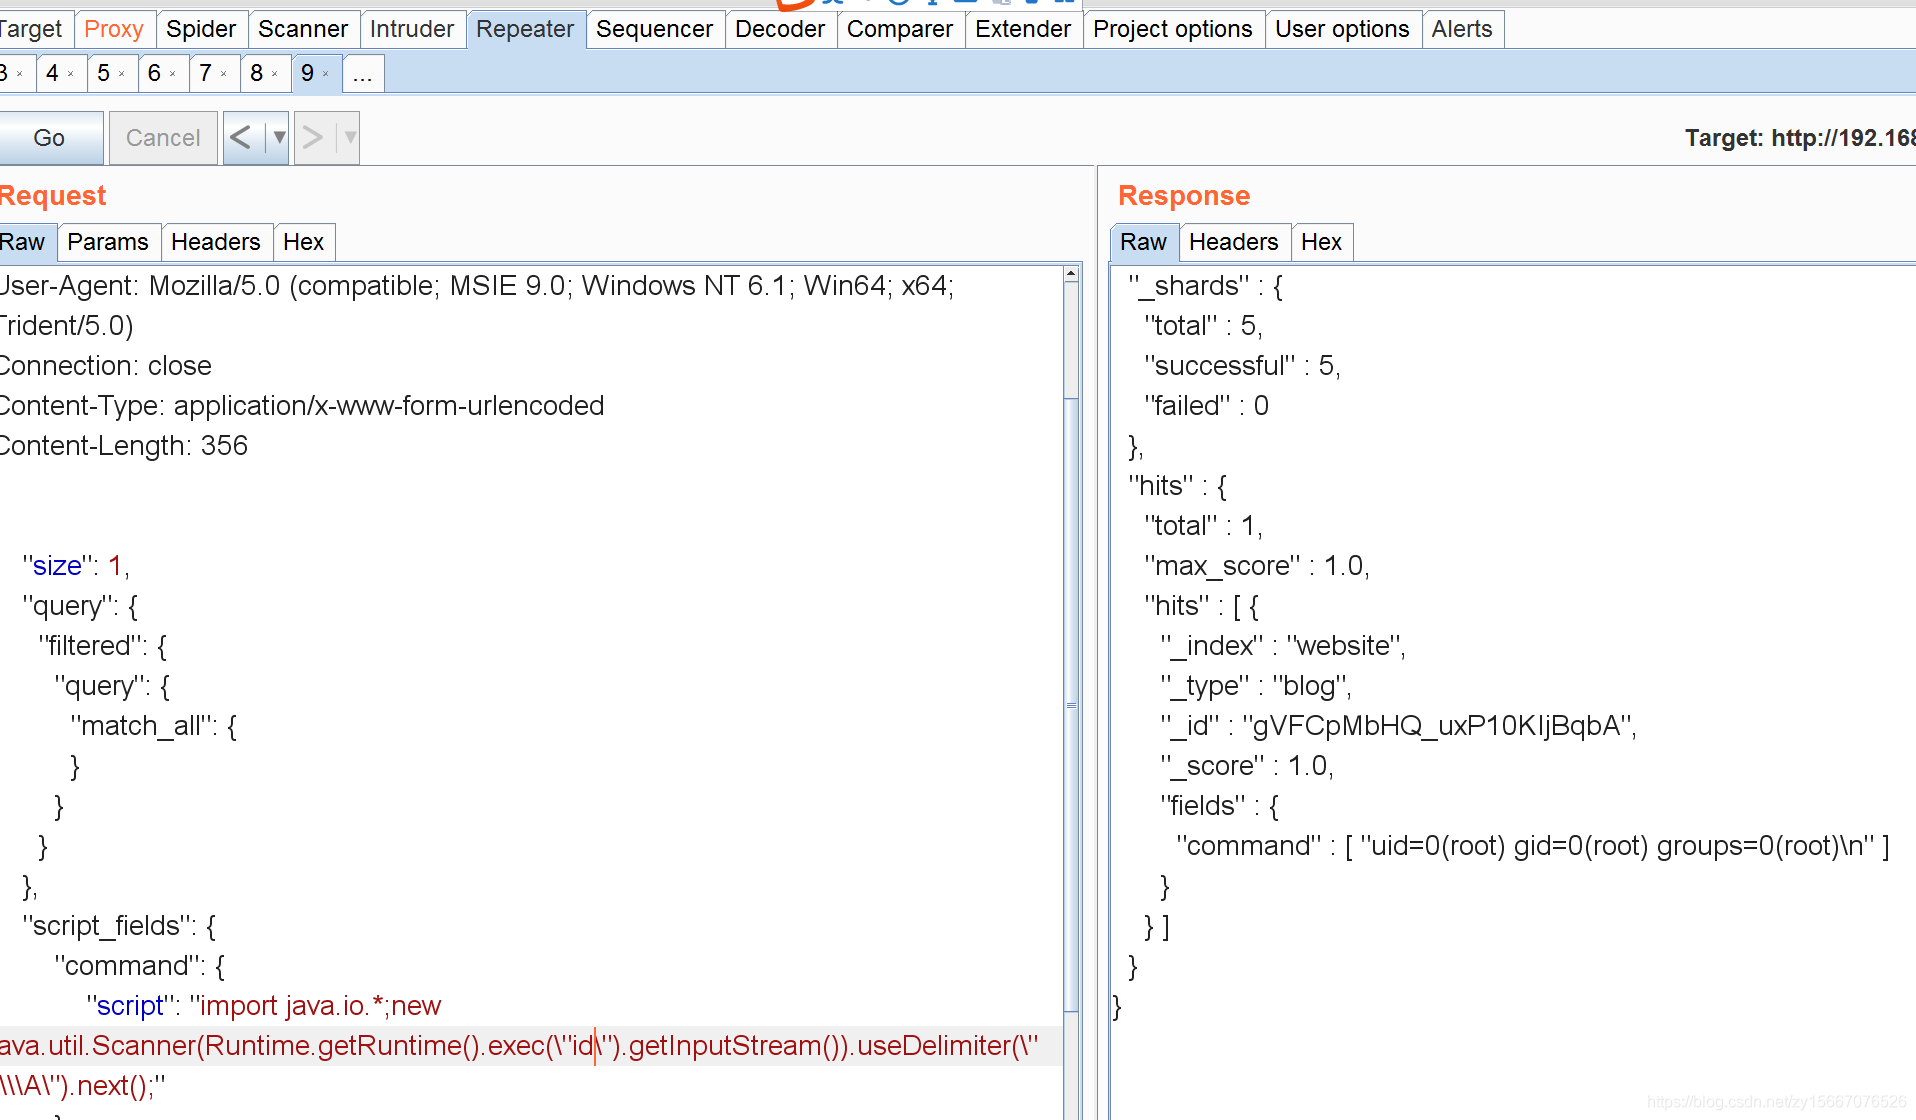Open the Request Hex tab
Screen dimensions: 1916x1120
[304, 242]
